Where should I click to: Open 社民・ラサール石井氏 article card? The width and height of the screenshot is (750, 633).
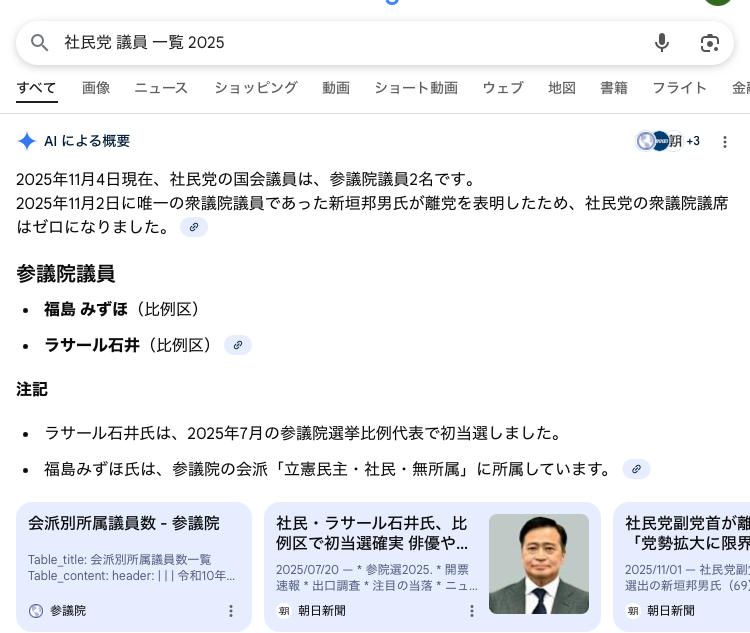[x=372, y=534]
